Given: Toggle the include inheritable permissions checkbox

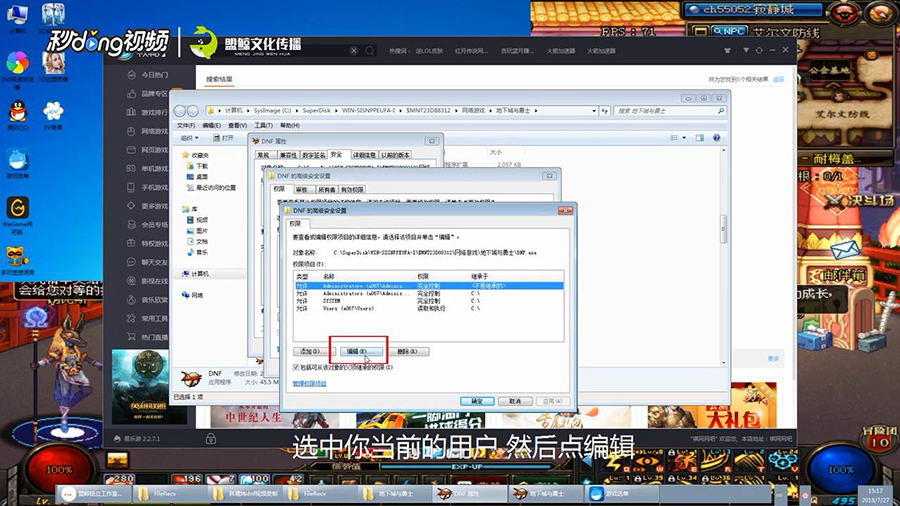Looking at the screenshot, I should coord(296,367).
